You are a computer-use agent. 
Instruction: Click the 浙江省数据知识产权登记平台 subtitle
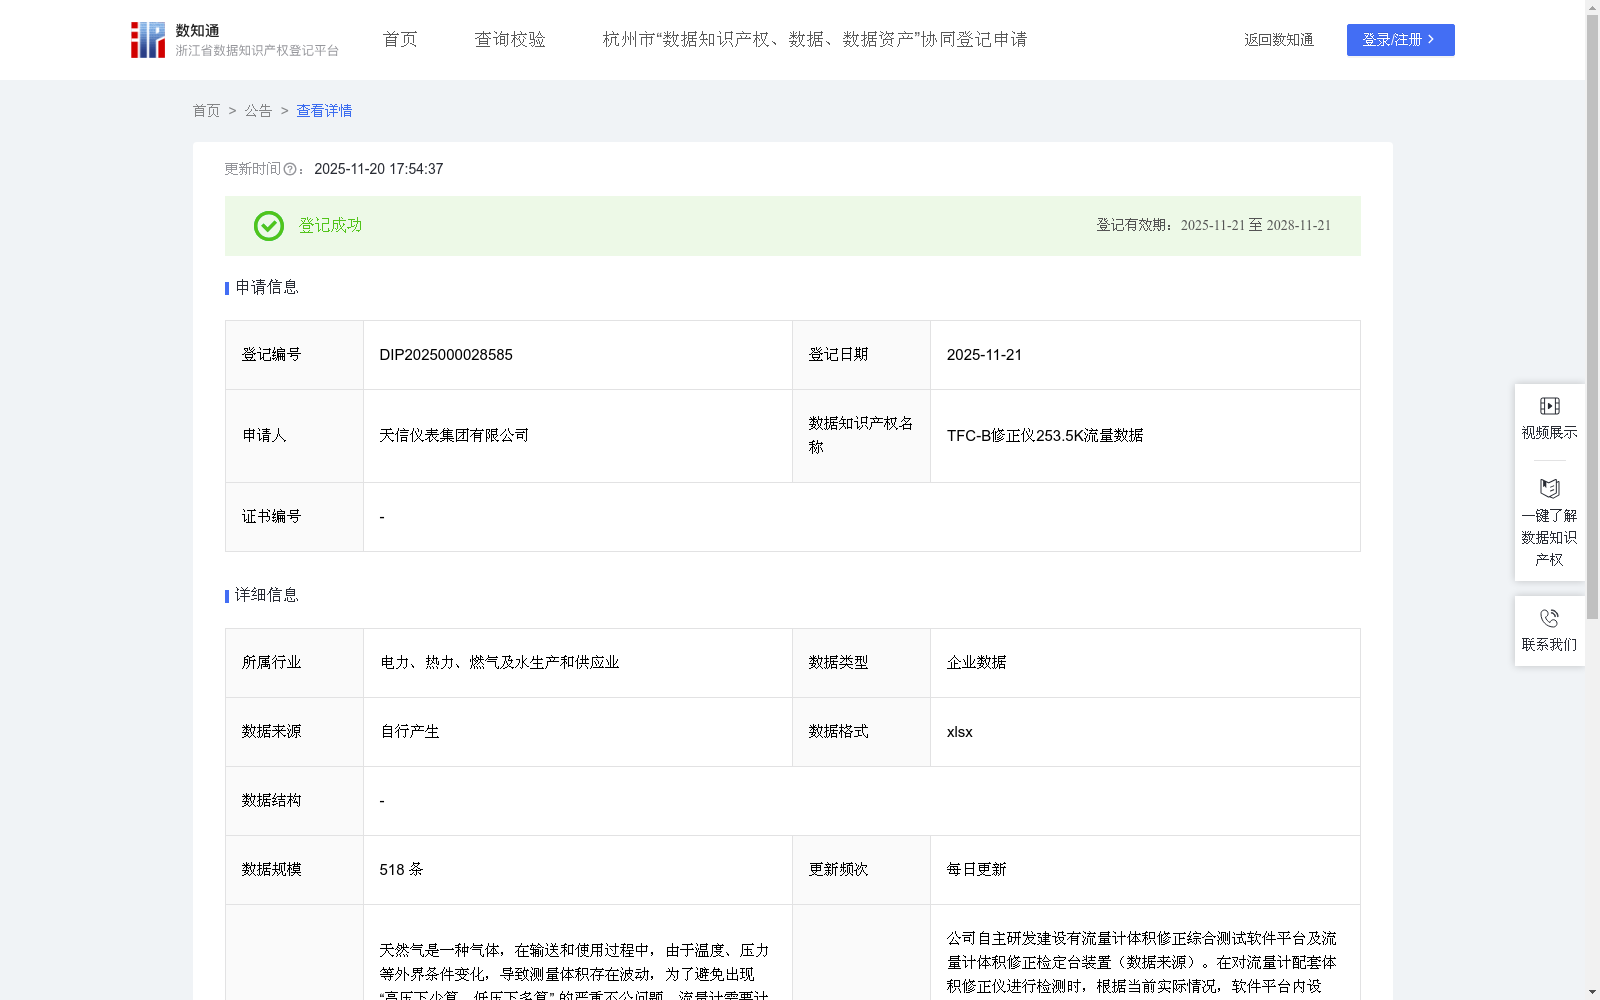coord(257,51)
